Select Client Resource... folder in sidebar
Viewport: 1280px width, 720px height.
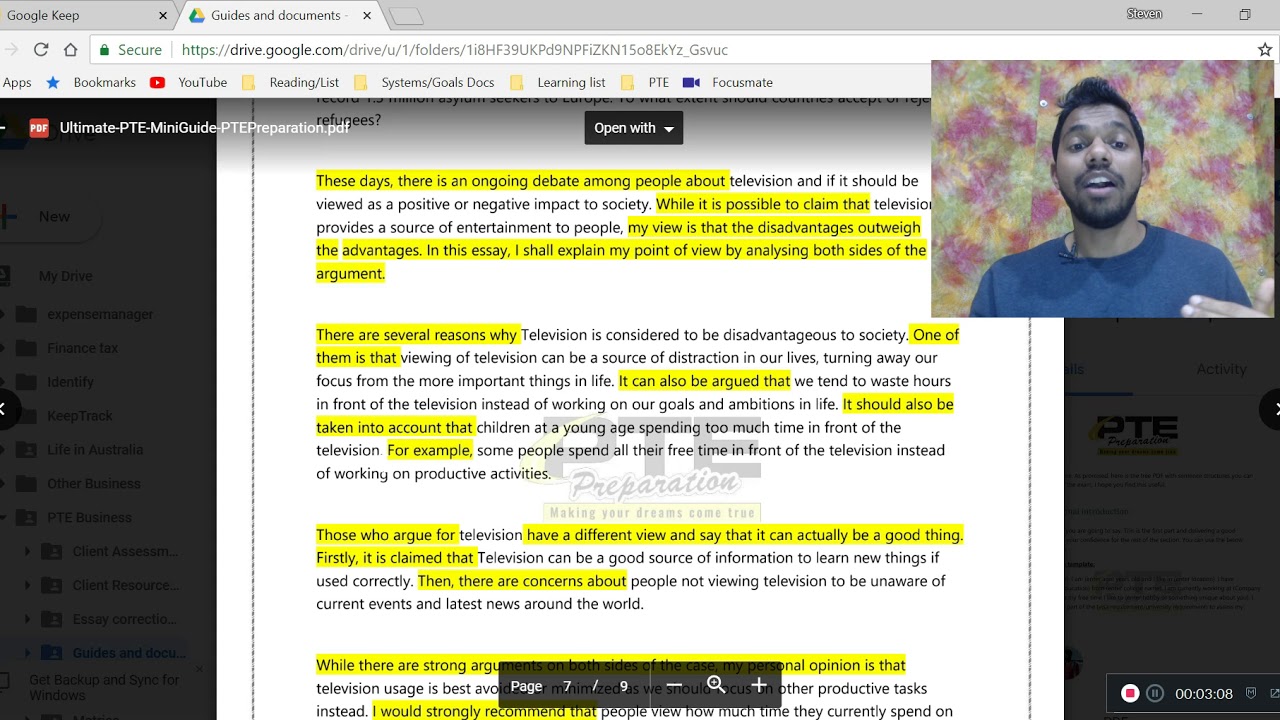pos(126,585)
